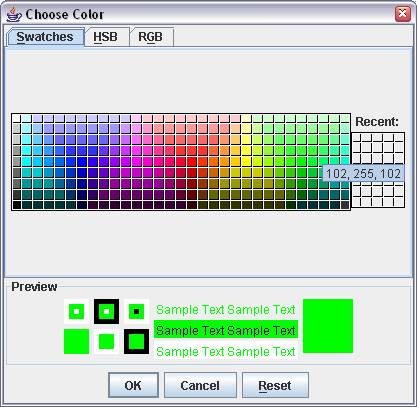417x407 pixels.
Task: Reset the color selection
Action: pos(275,386)
